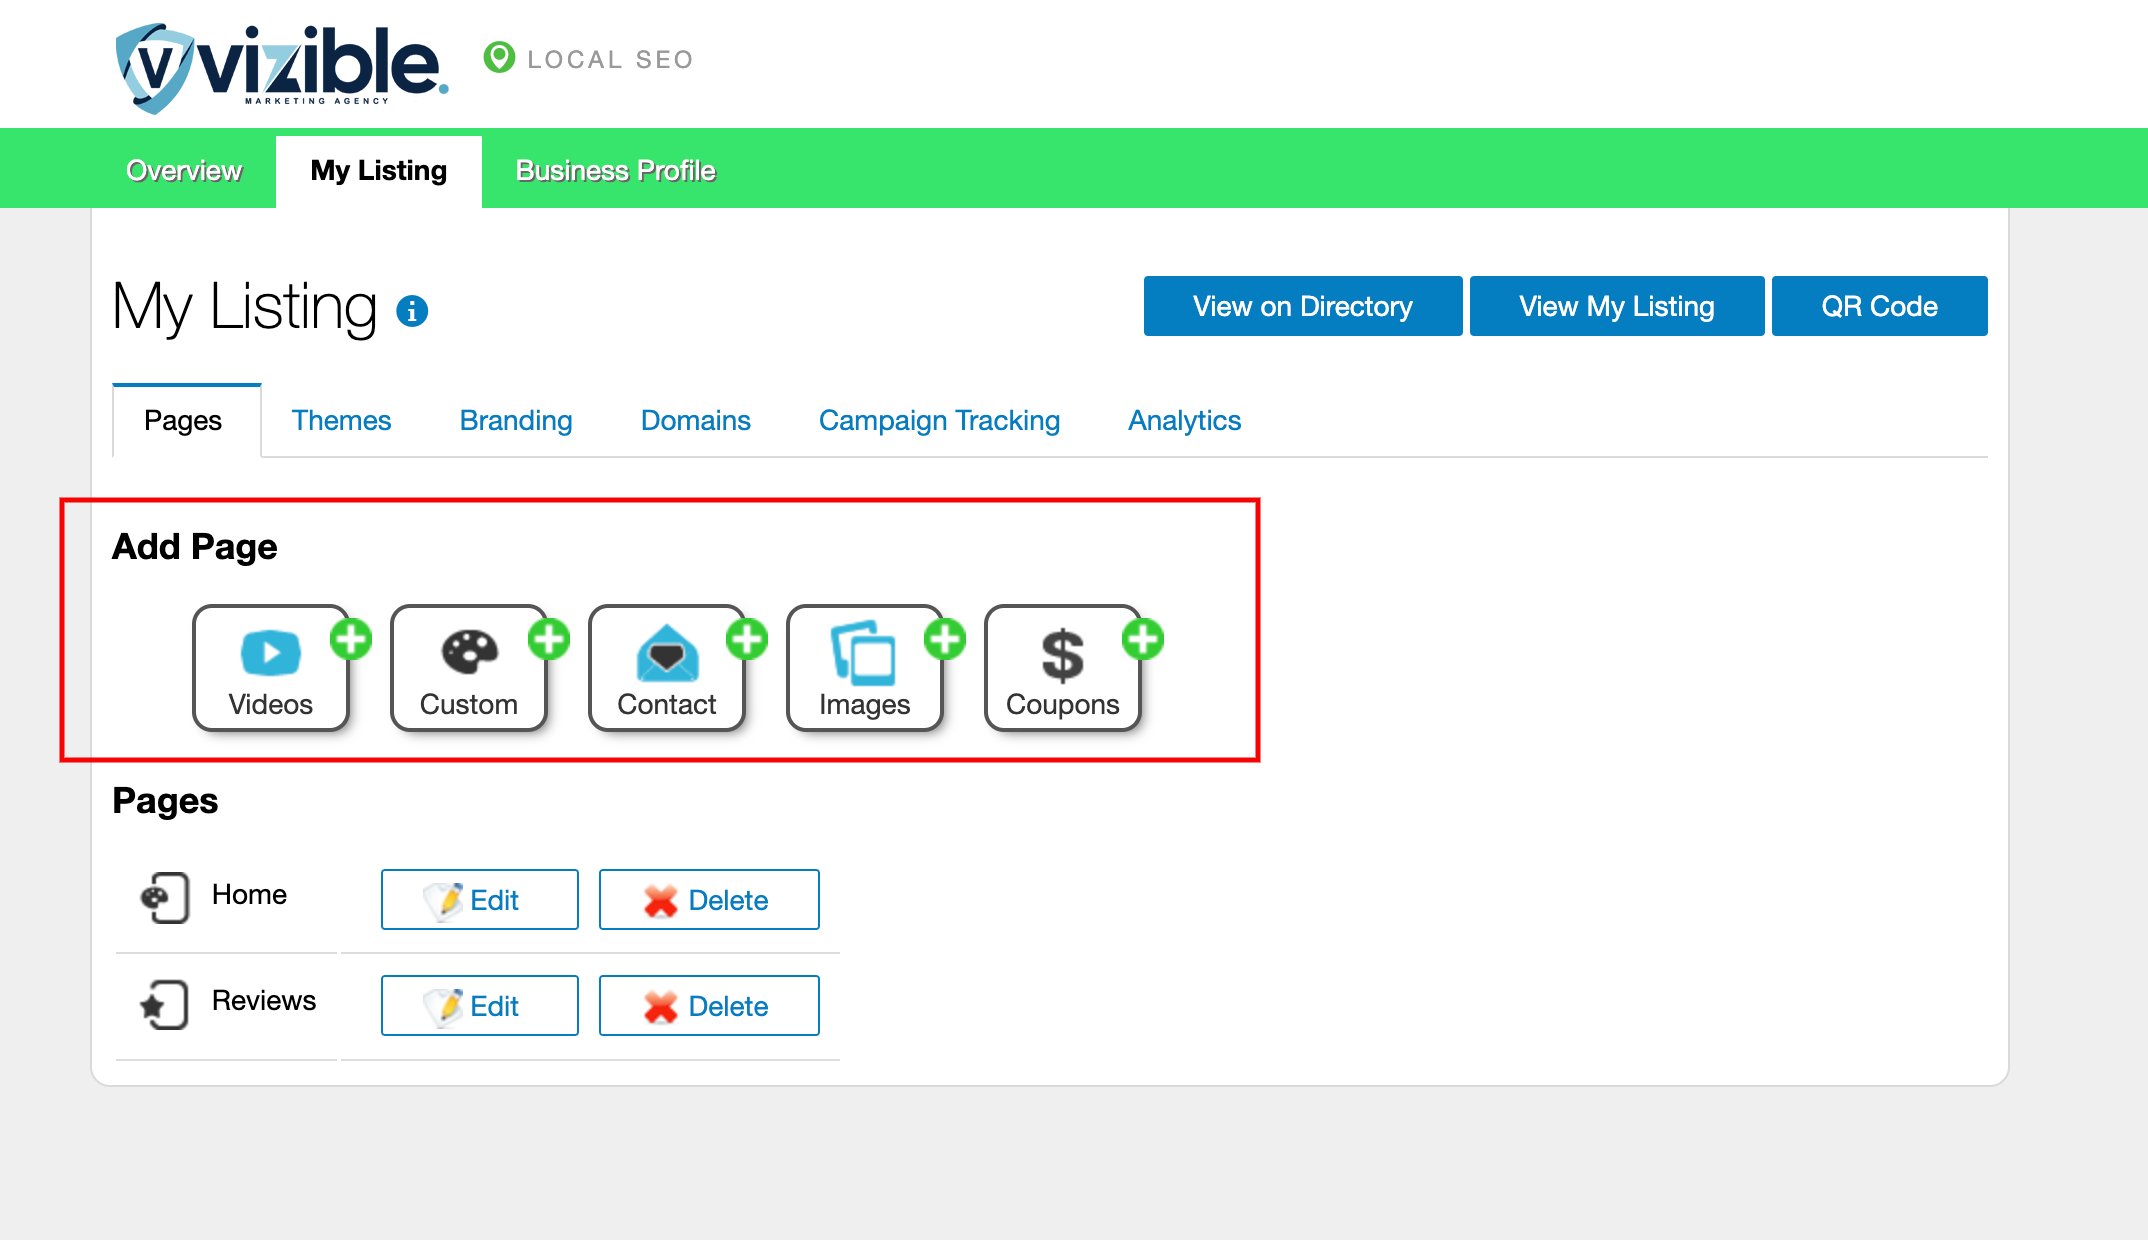Add a Coupons page
This screenshot has width=2148, height=1240.
(x=1063, y=668)
